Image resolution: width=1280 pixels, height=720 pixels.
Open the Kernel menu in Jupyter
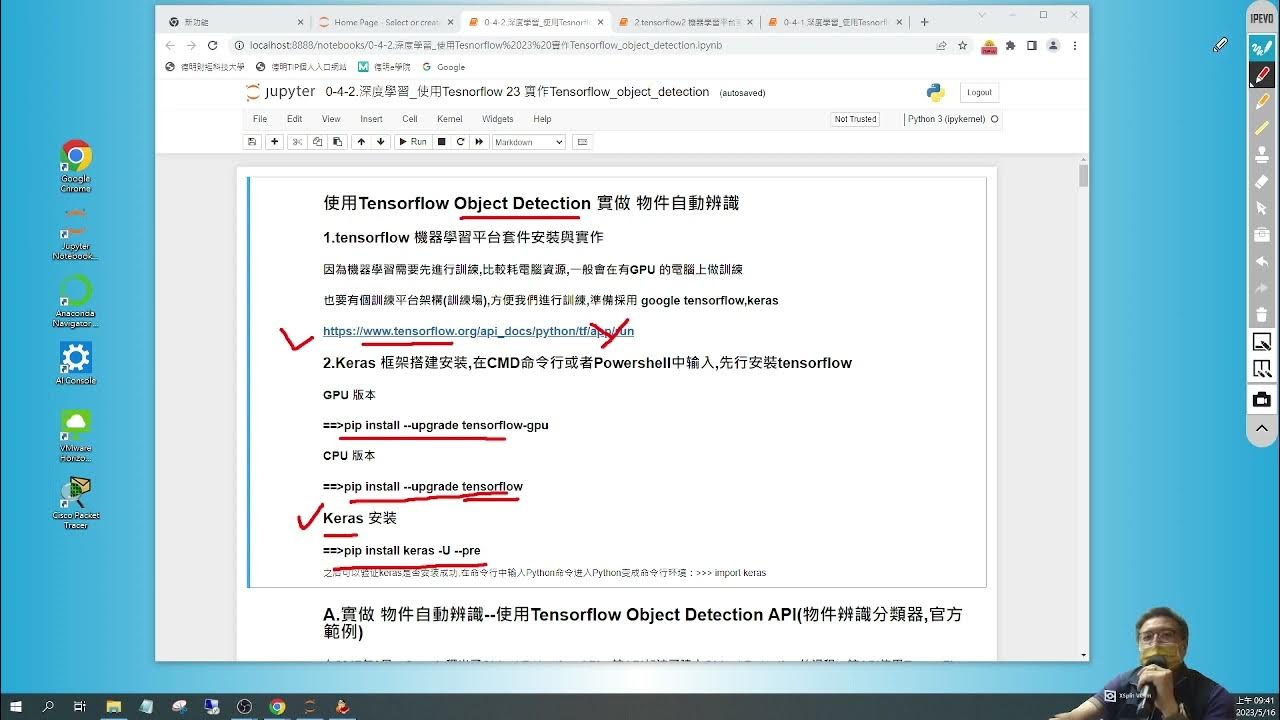click(450, 119)
